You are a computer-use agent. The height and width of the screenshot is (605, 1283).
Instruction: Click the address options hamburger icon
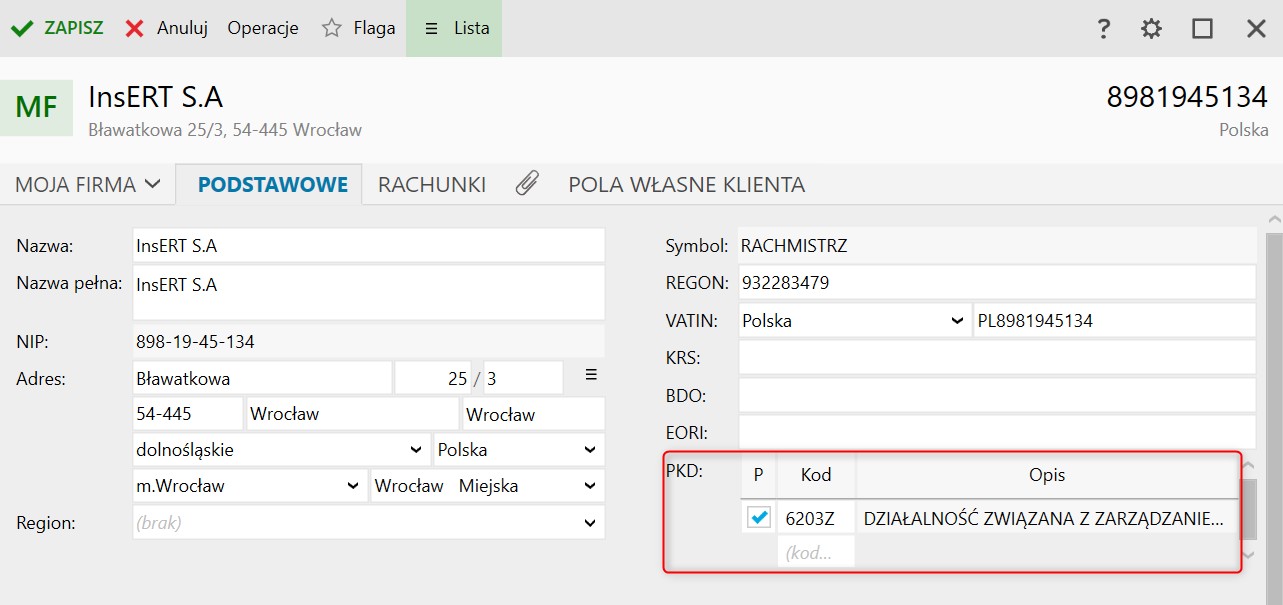click(591, 375)
